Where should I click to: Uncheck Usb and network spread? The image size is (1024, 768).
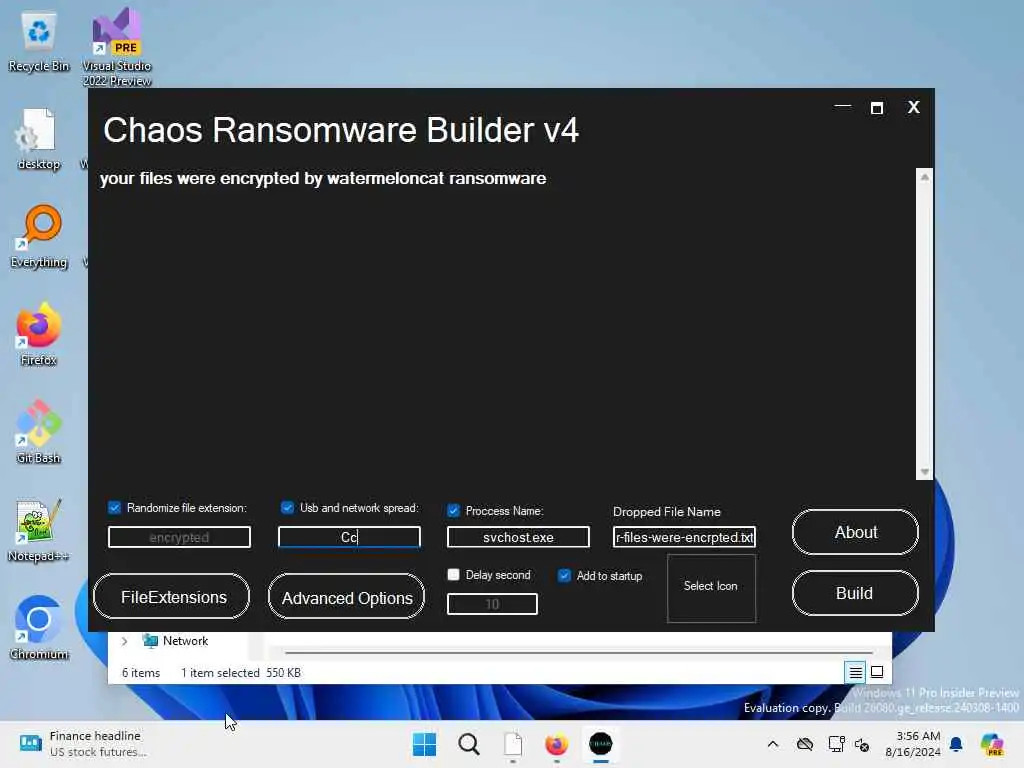287,507
